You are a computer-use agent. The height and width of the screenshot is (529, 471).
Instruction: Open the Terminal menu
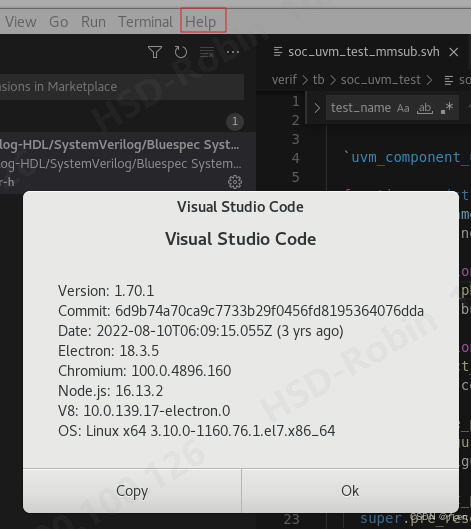pyautogui.click(x=145, y=22)
